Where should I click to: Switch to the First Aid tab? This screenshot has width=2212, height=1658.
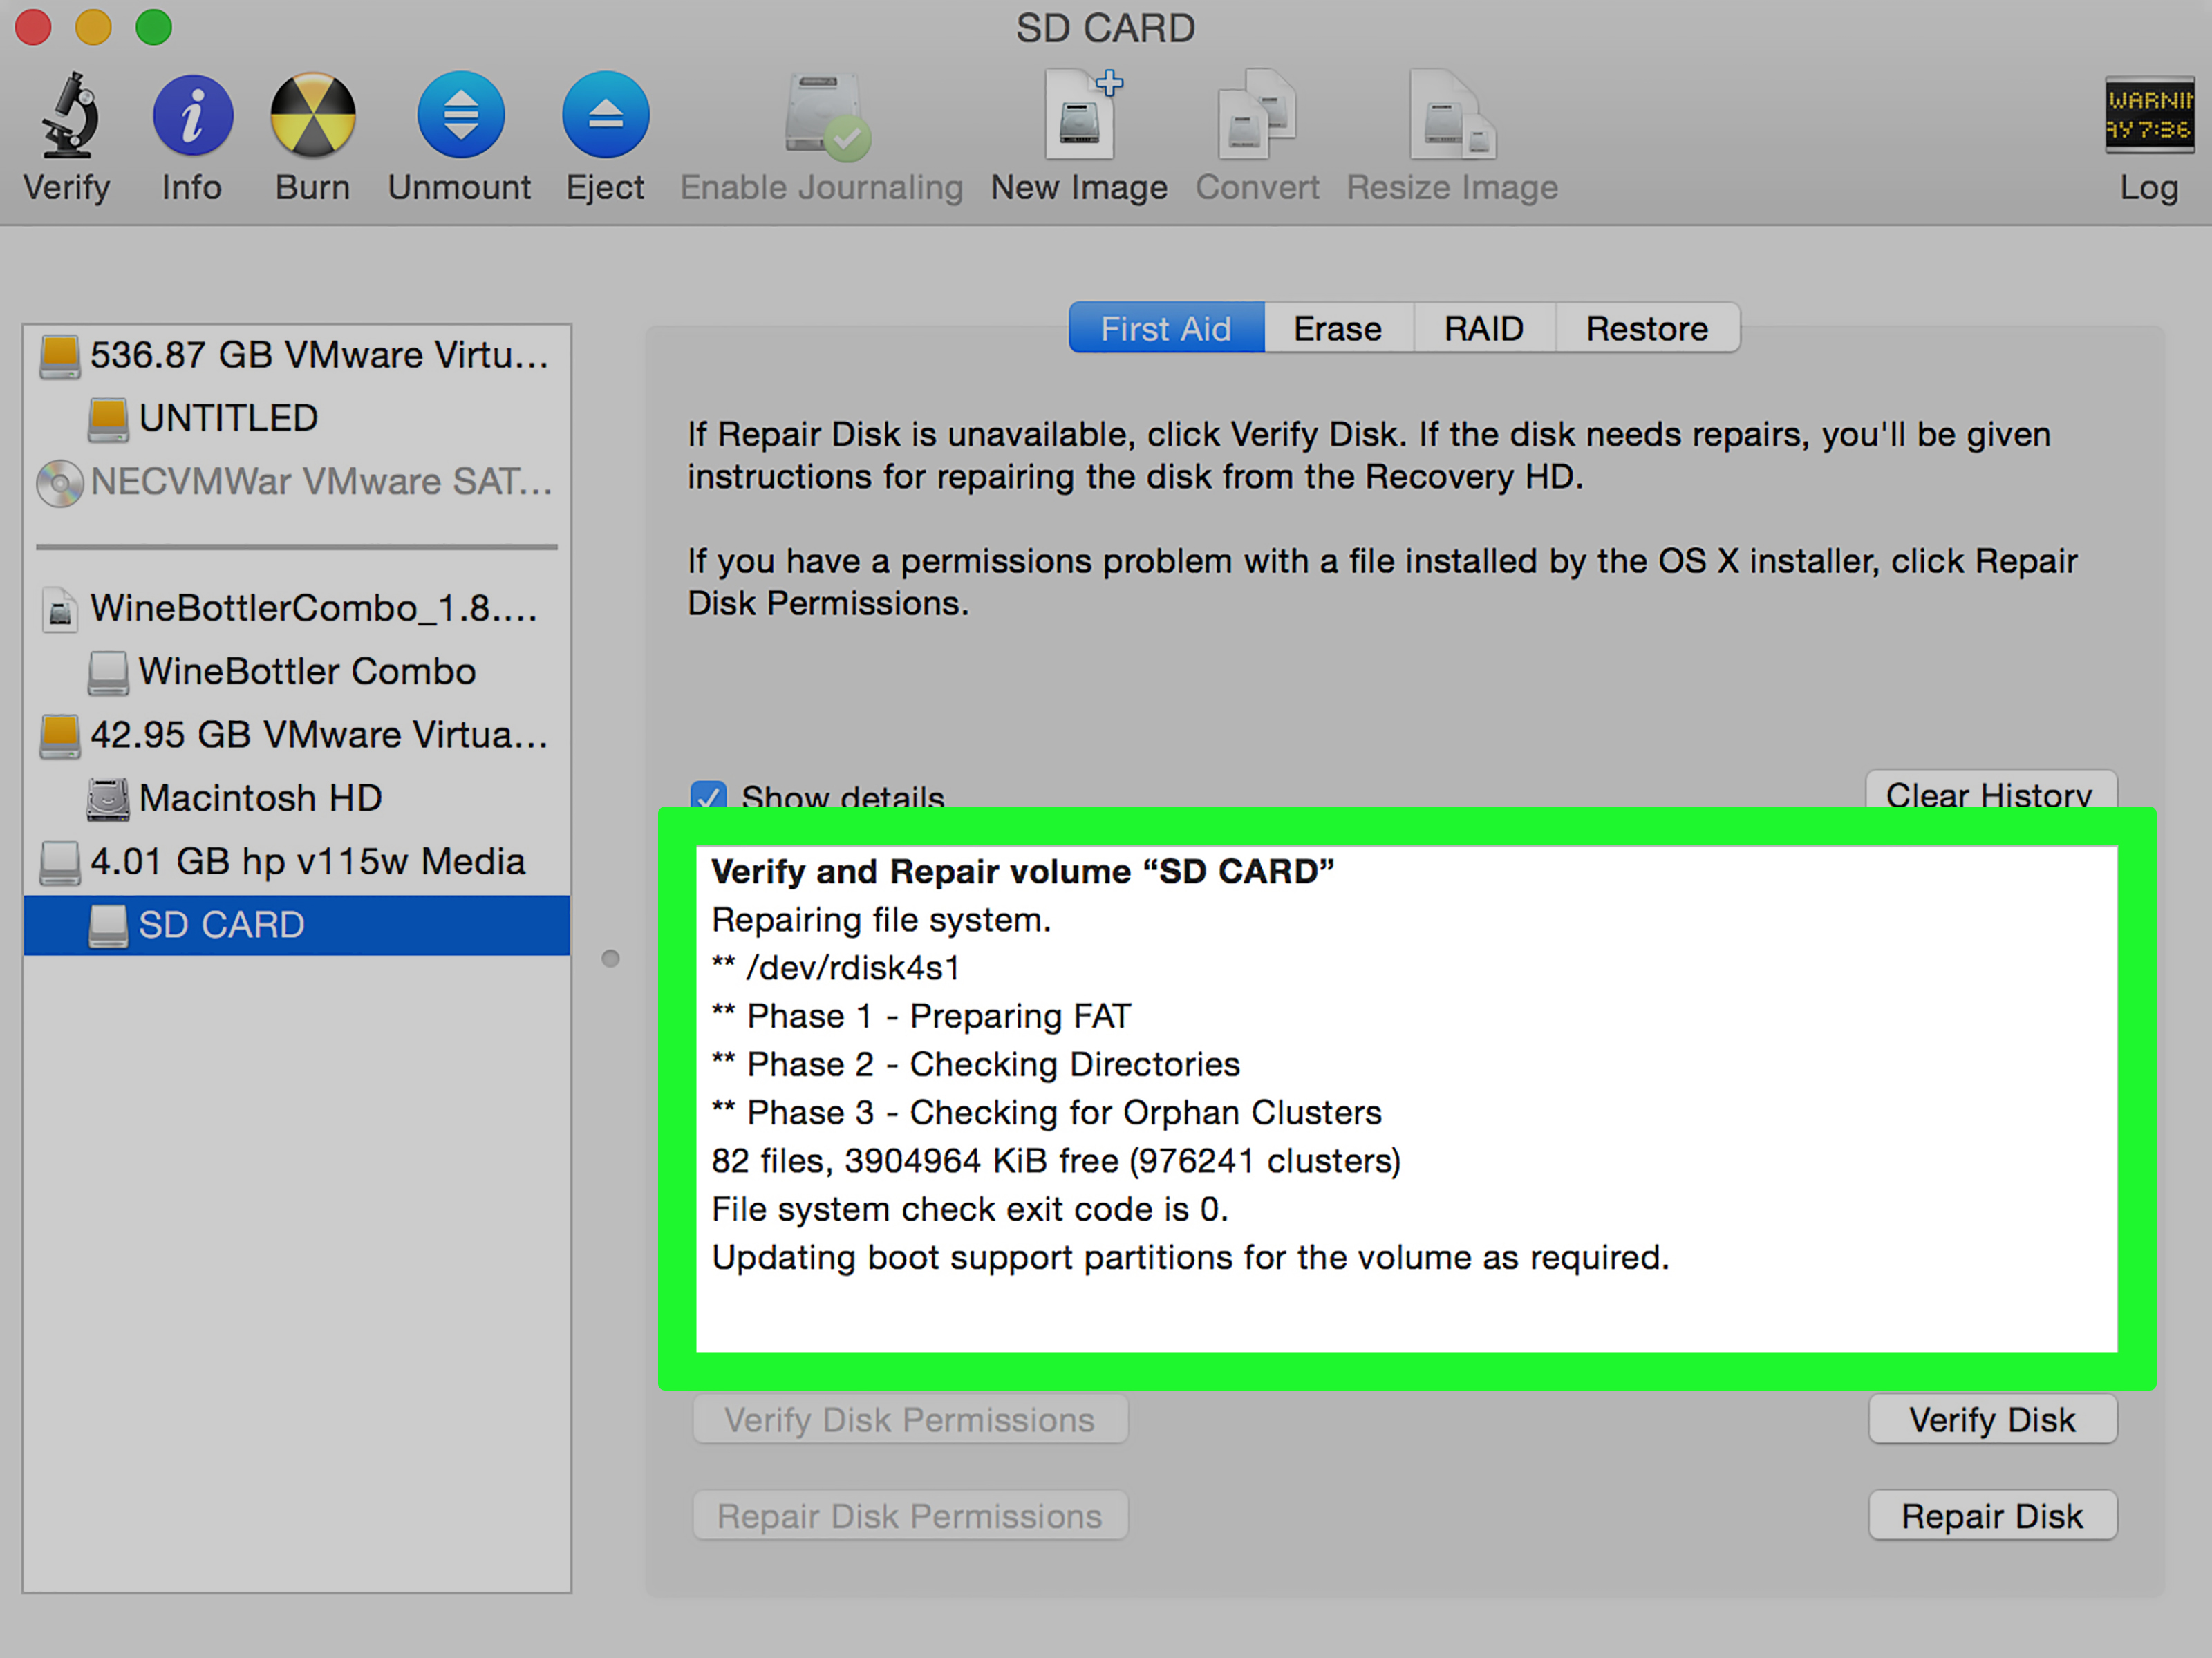coord(1166,328)
